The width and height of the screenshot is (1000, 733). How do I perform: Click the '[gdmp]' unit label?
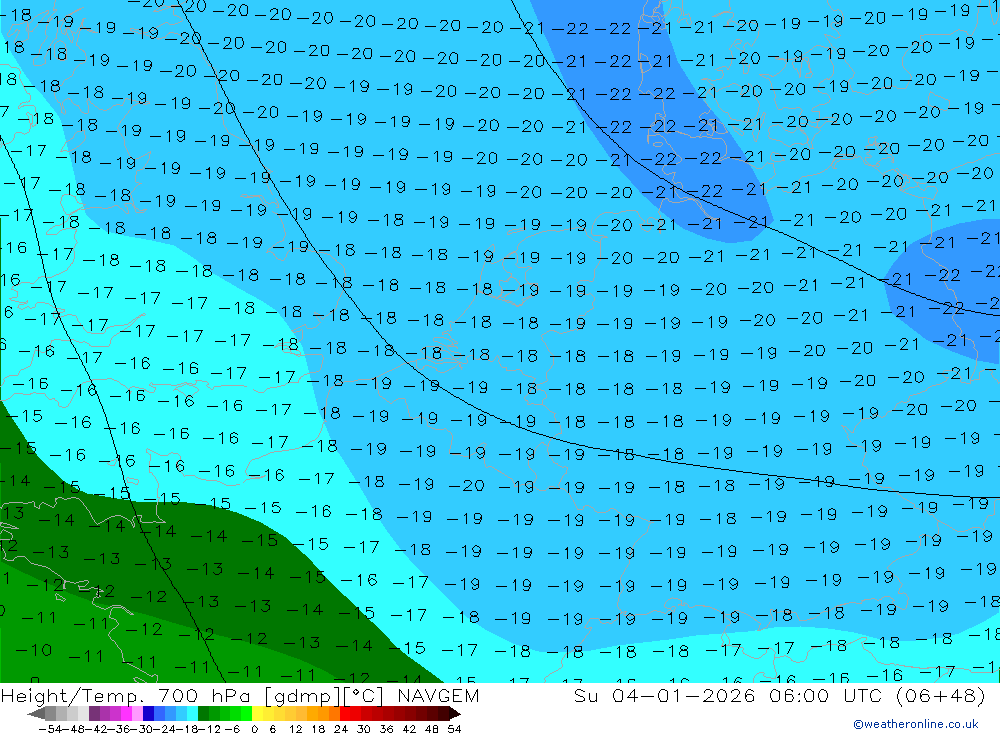[x=303, y=696]
